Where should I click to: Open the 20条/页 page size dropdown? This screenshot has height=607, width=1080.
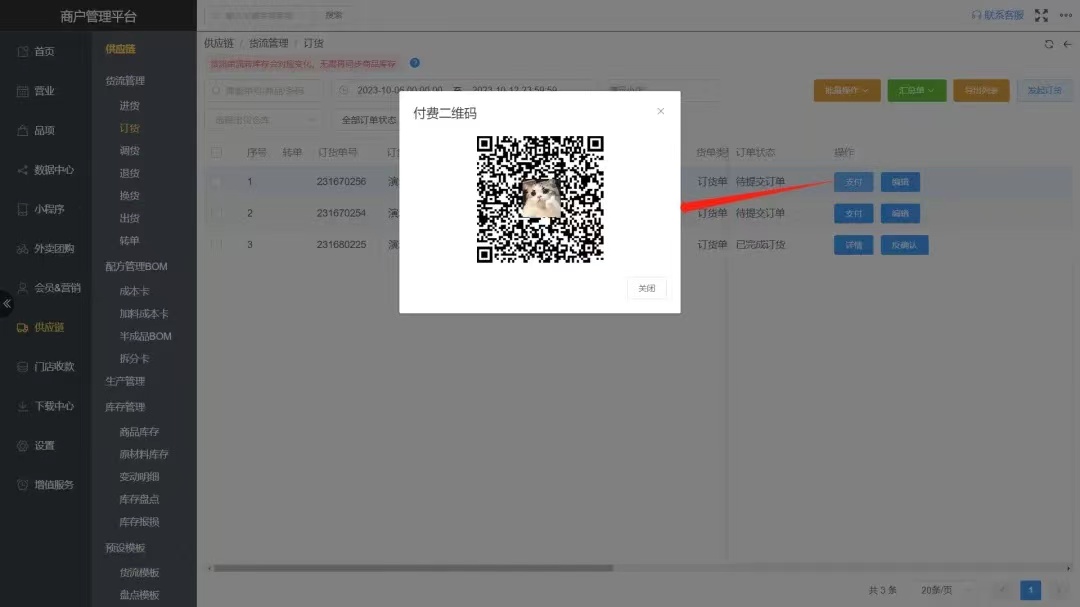(x=946, y=590)
